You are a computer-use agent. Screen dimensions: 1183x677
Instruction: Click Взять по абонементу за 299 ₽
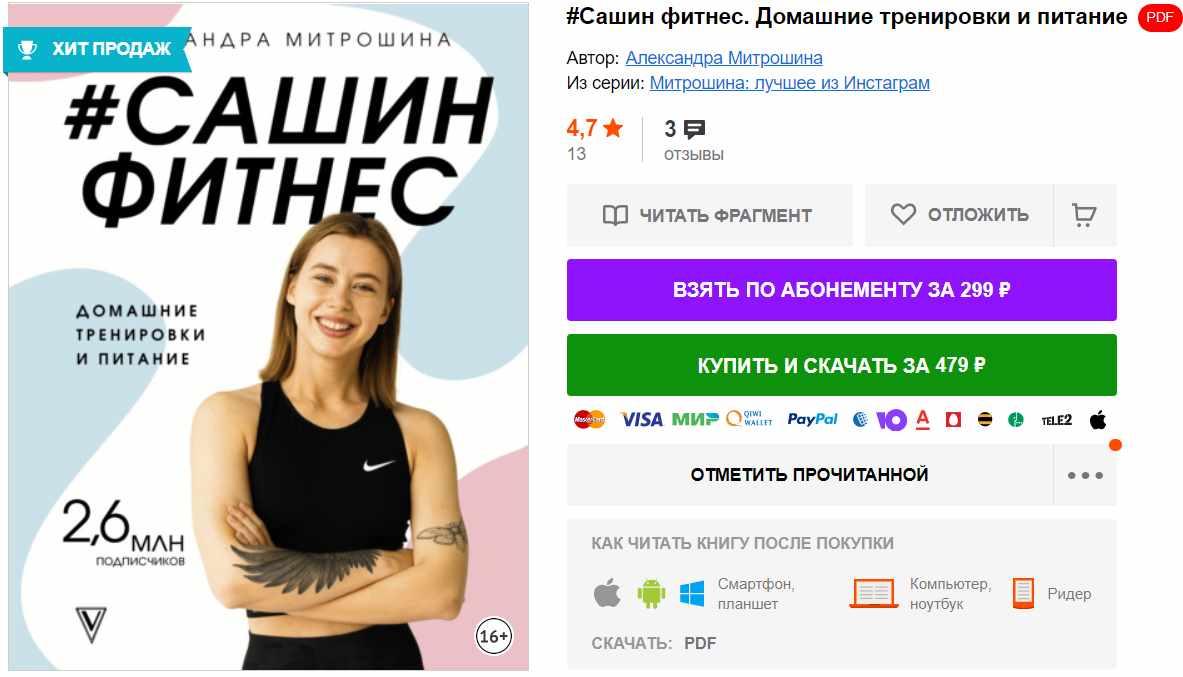click(x=841, y=290)
